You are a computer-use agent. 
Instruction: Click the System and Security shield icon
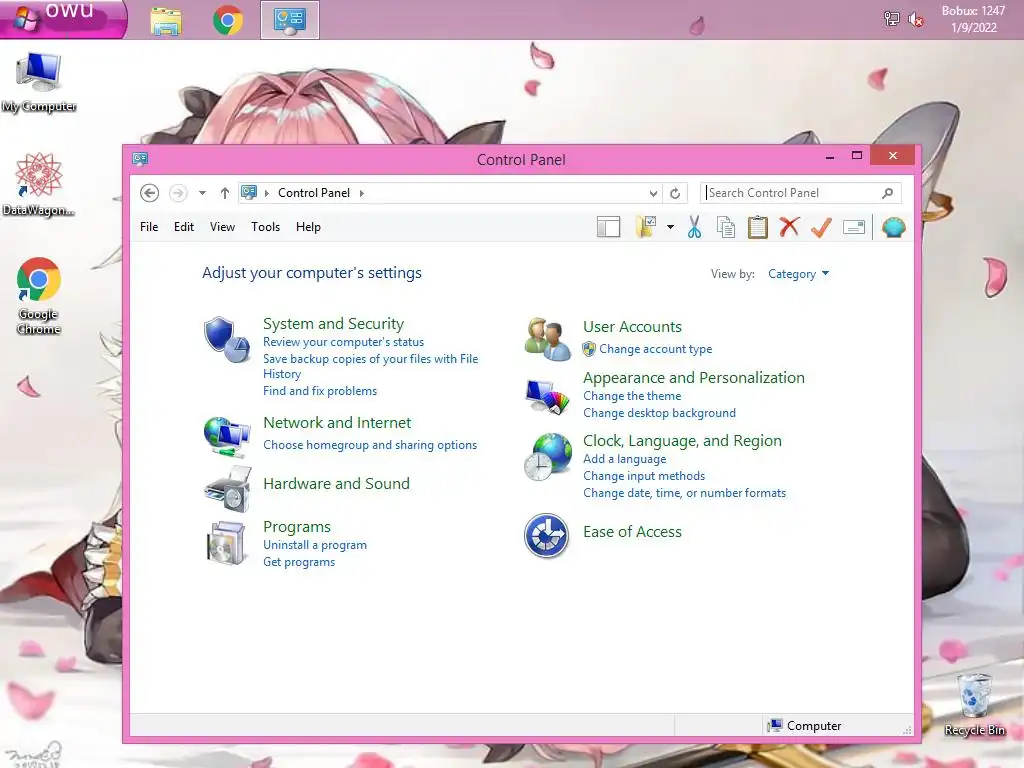[226, 340]
